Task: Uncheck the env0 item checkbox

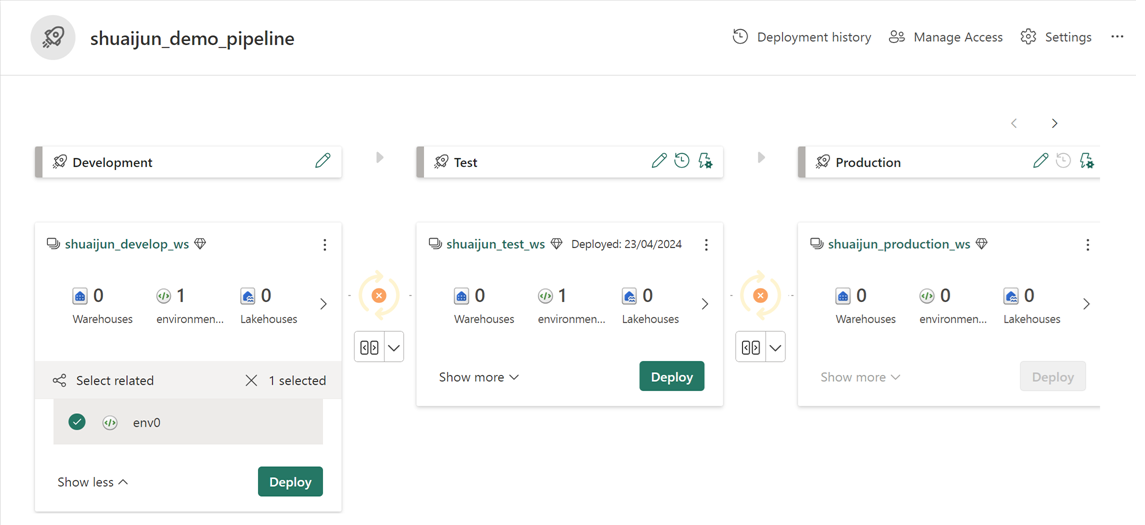Action: pyautogui.click(x=77, y=422)
